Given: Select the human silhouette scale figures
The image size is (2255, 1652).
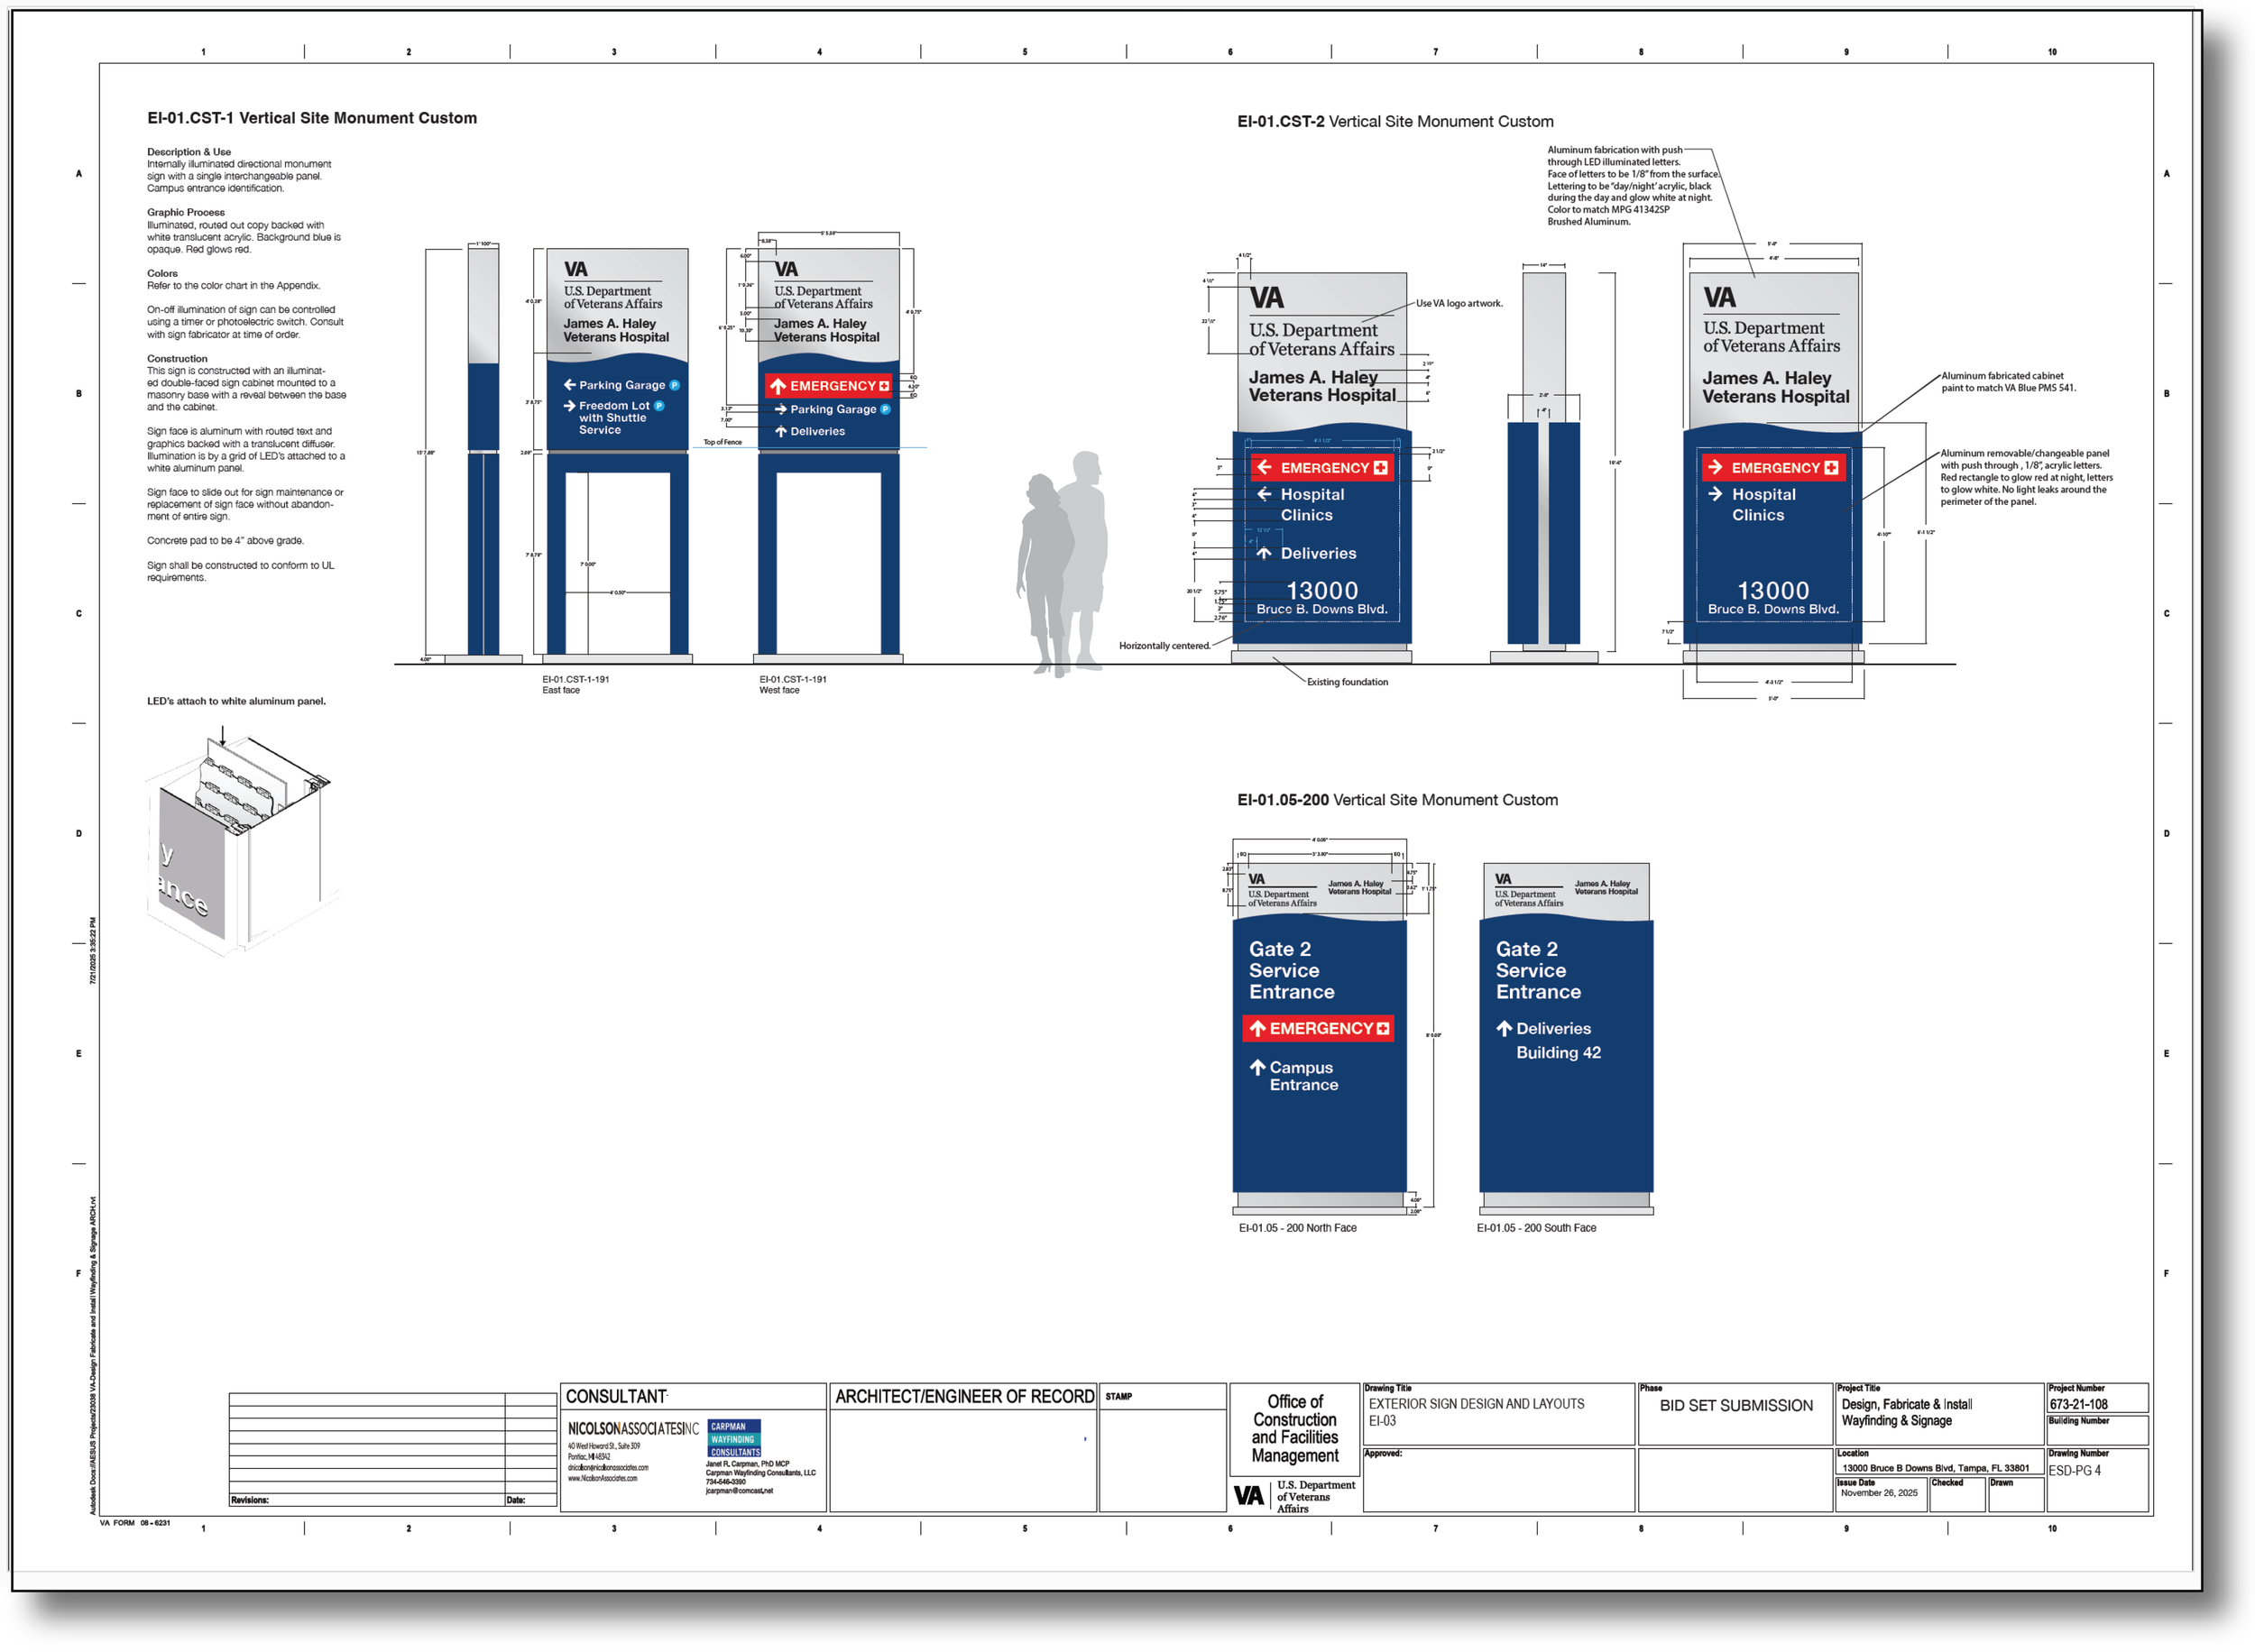Looking at the screenshot, I should (x=1063, y=564).
